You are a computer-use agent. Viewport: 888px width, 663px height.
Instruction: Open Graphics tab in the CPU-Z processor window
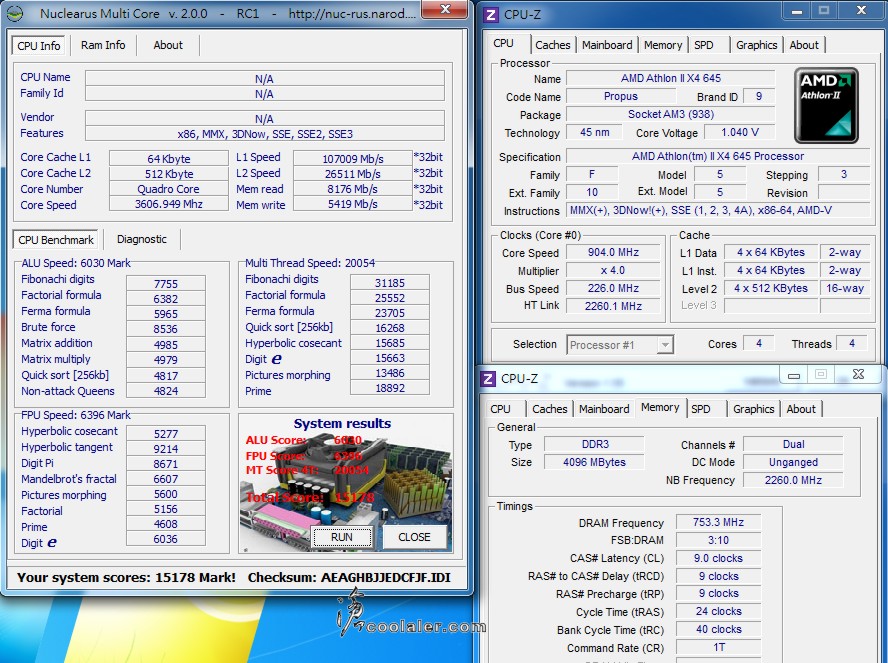(x=757, y=45)
